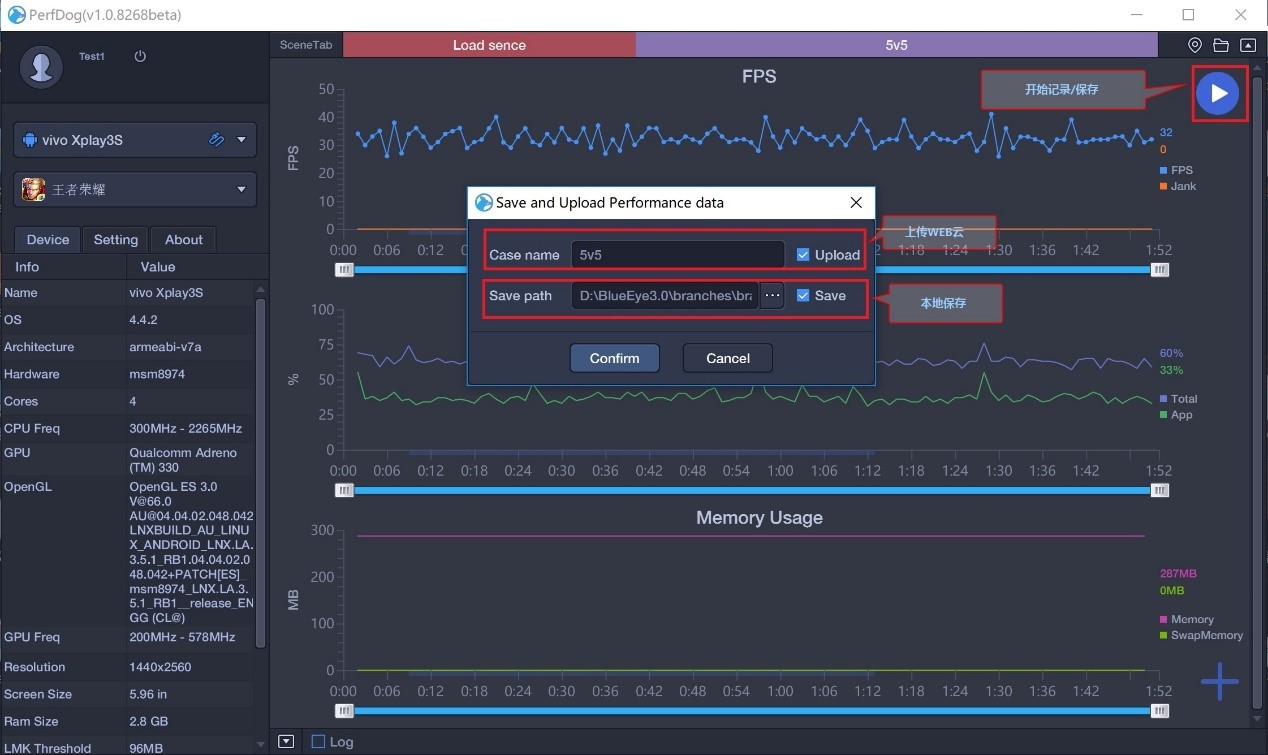This screenshot has height=755, width=1268.
Task: Click inside the Case name input field
Action: tap(678, 255)
